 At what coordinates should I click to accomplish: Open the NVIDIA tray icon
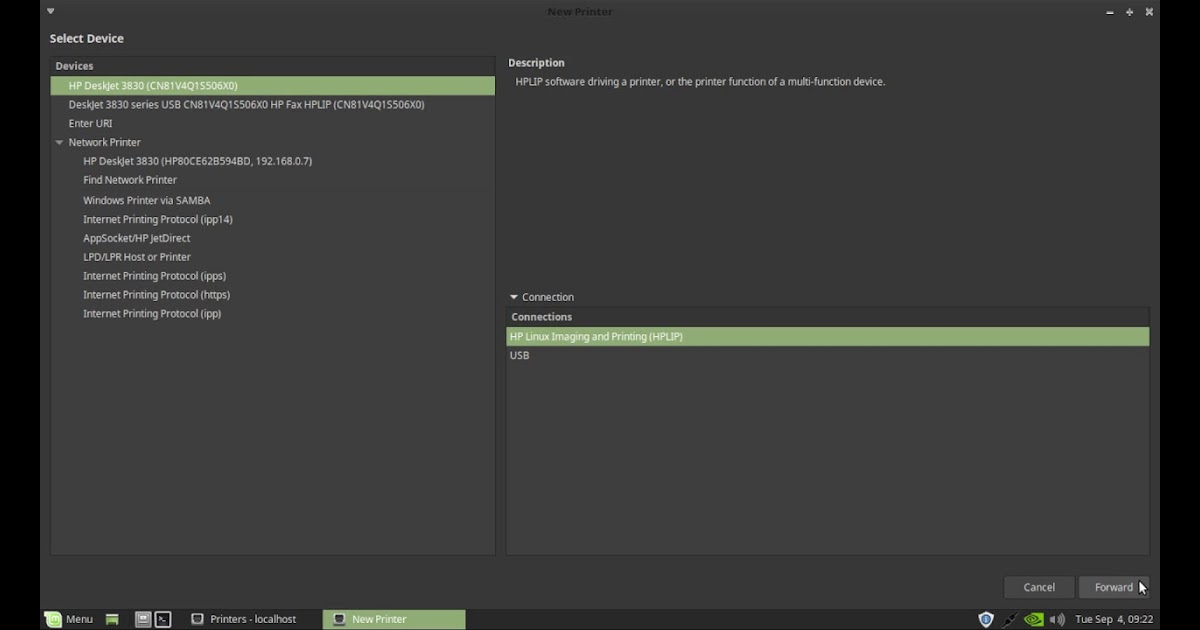tap(1034, 619)
